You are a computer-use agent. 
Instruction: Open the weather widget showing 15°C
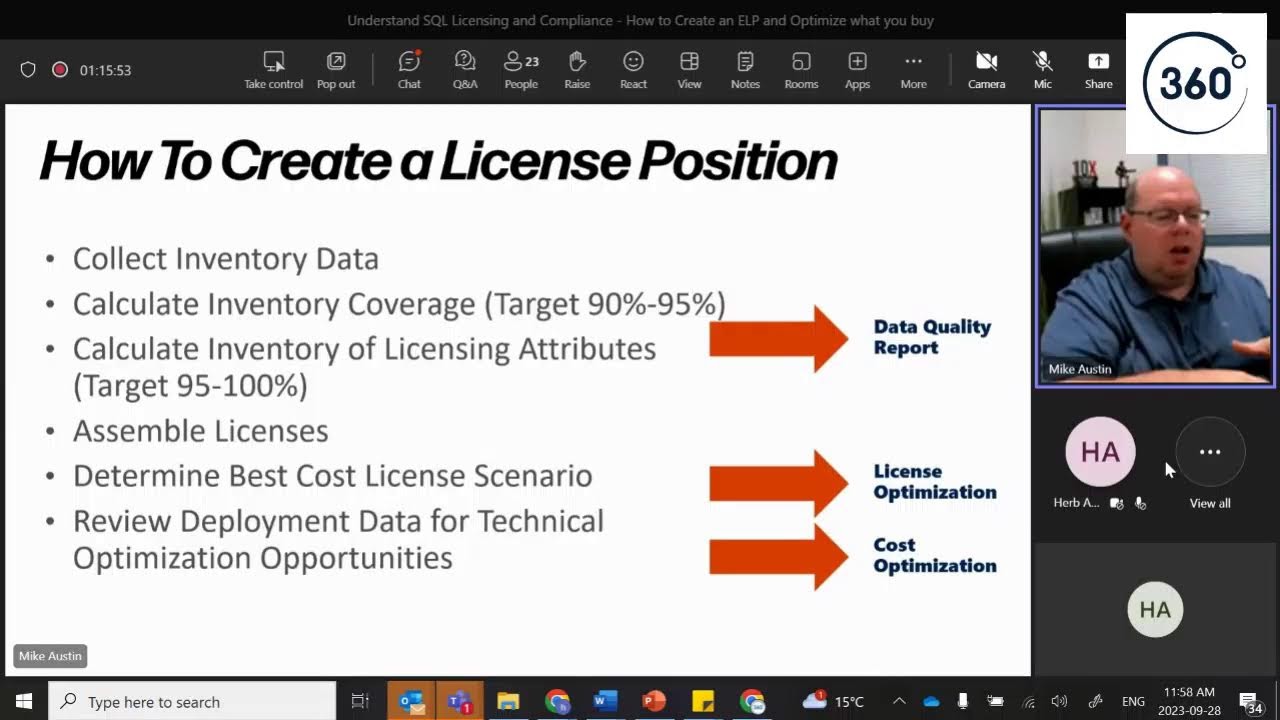pyautogui.click(x=833, y=701)
